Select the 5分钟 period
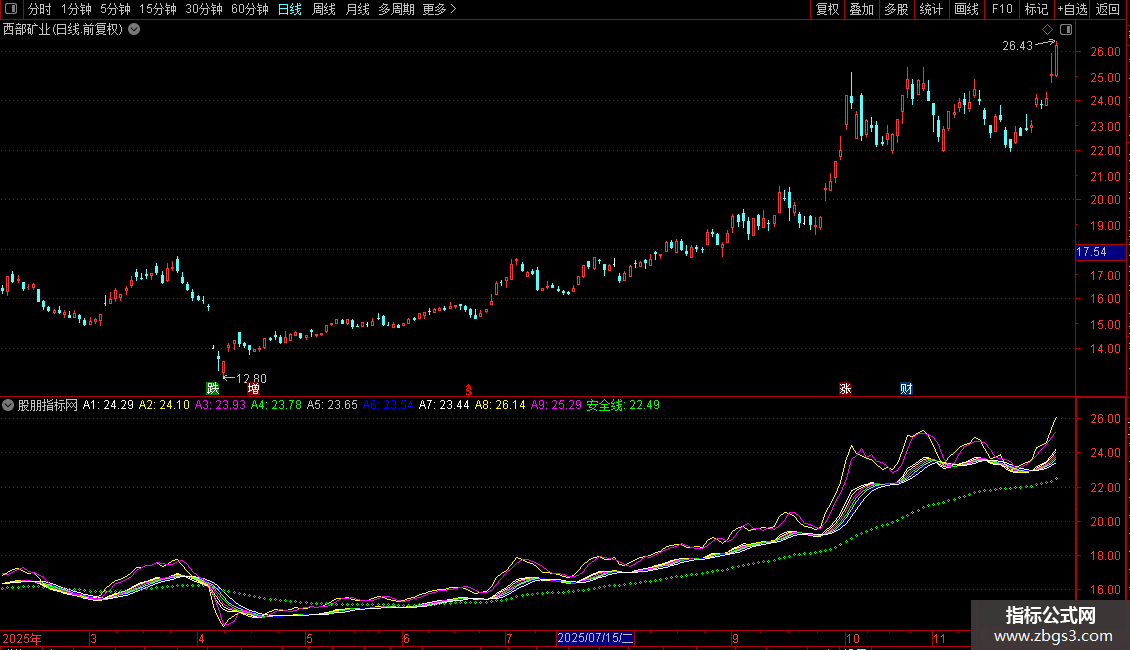The image size is (1130, 650). point(115,9)
